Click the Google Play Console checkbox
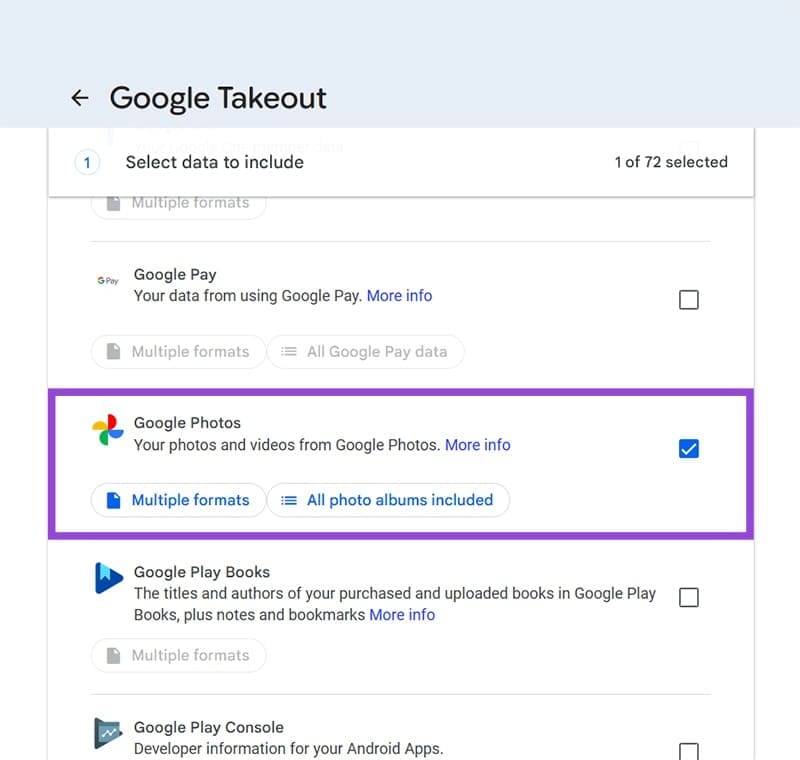800x760 pixels. tap(688, 752)
